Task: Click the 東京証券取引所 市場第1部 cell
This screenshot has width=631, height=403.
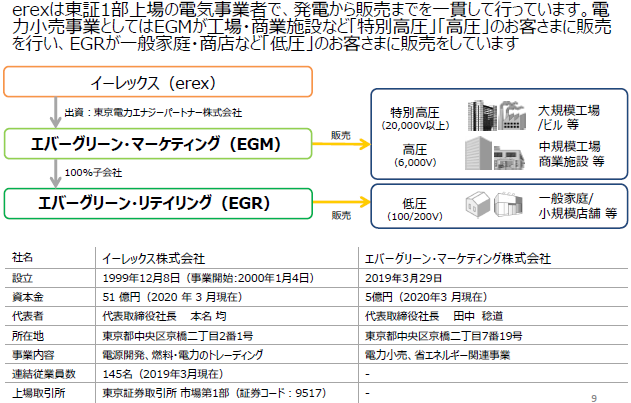Action: click(214, 393)
